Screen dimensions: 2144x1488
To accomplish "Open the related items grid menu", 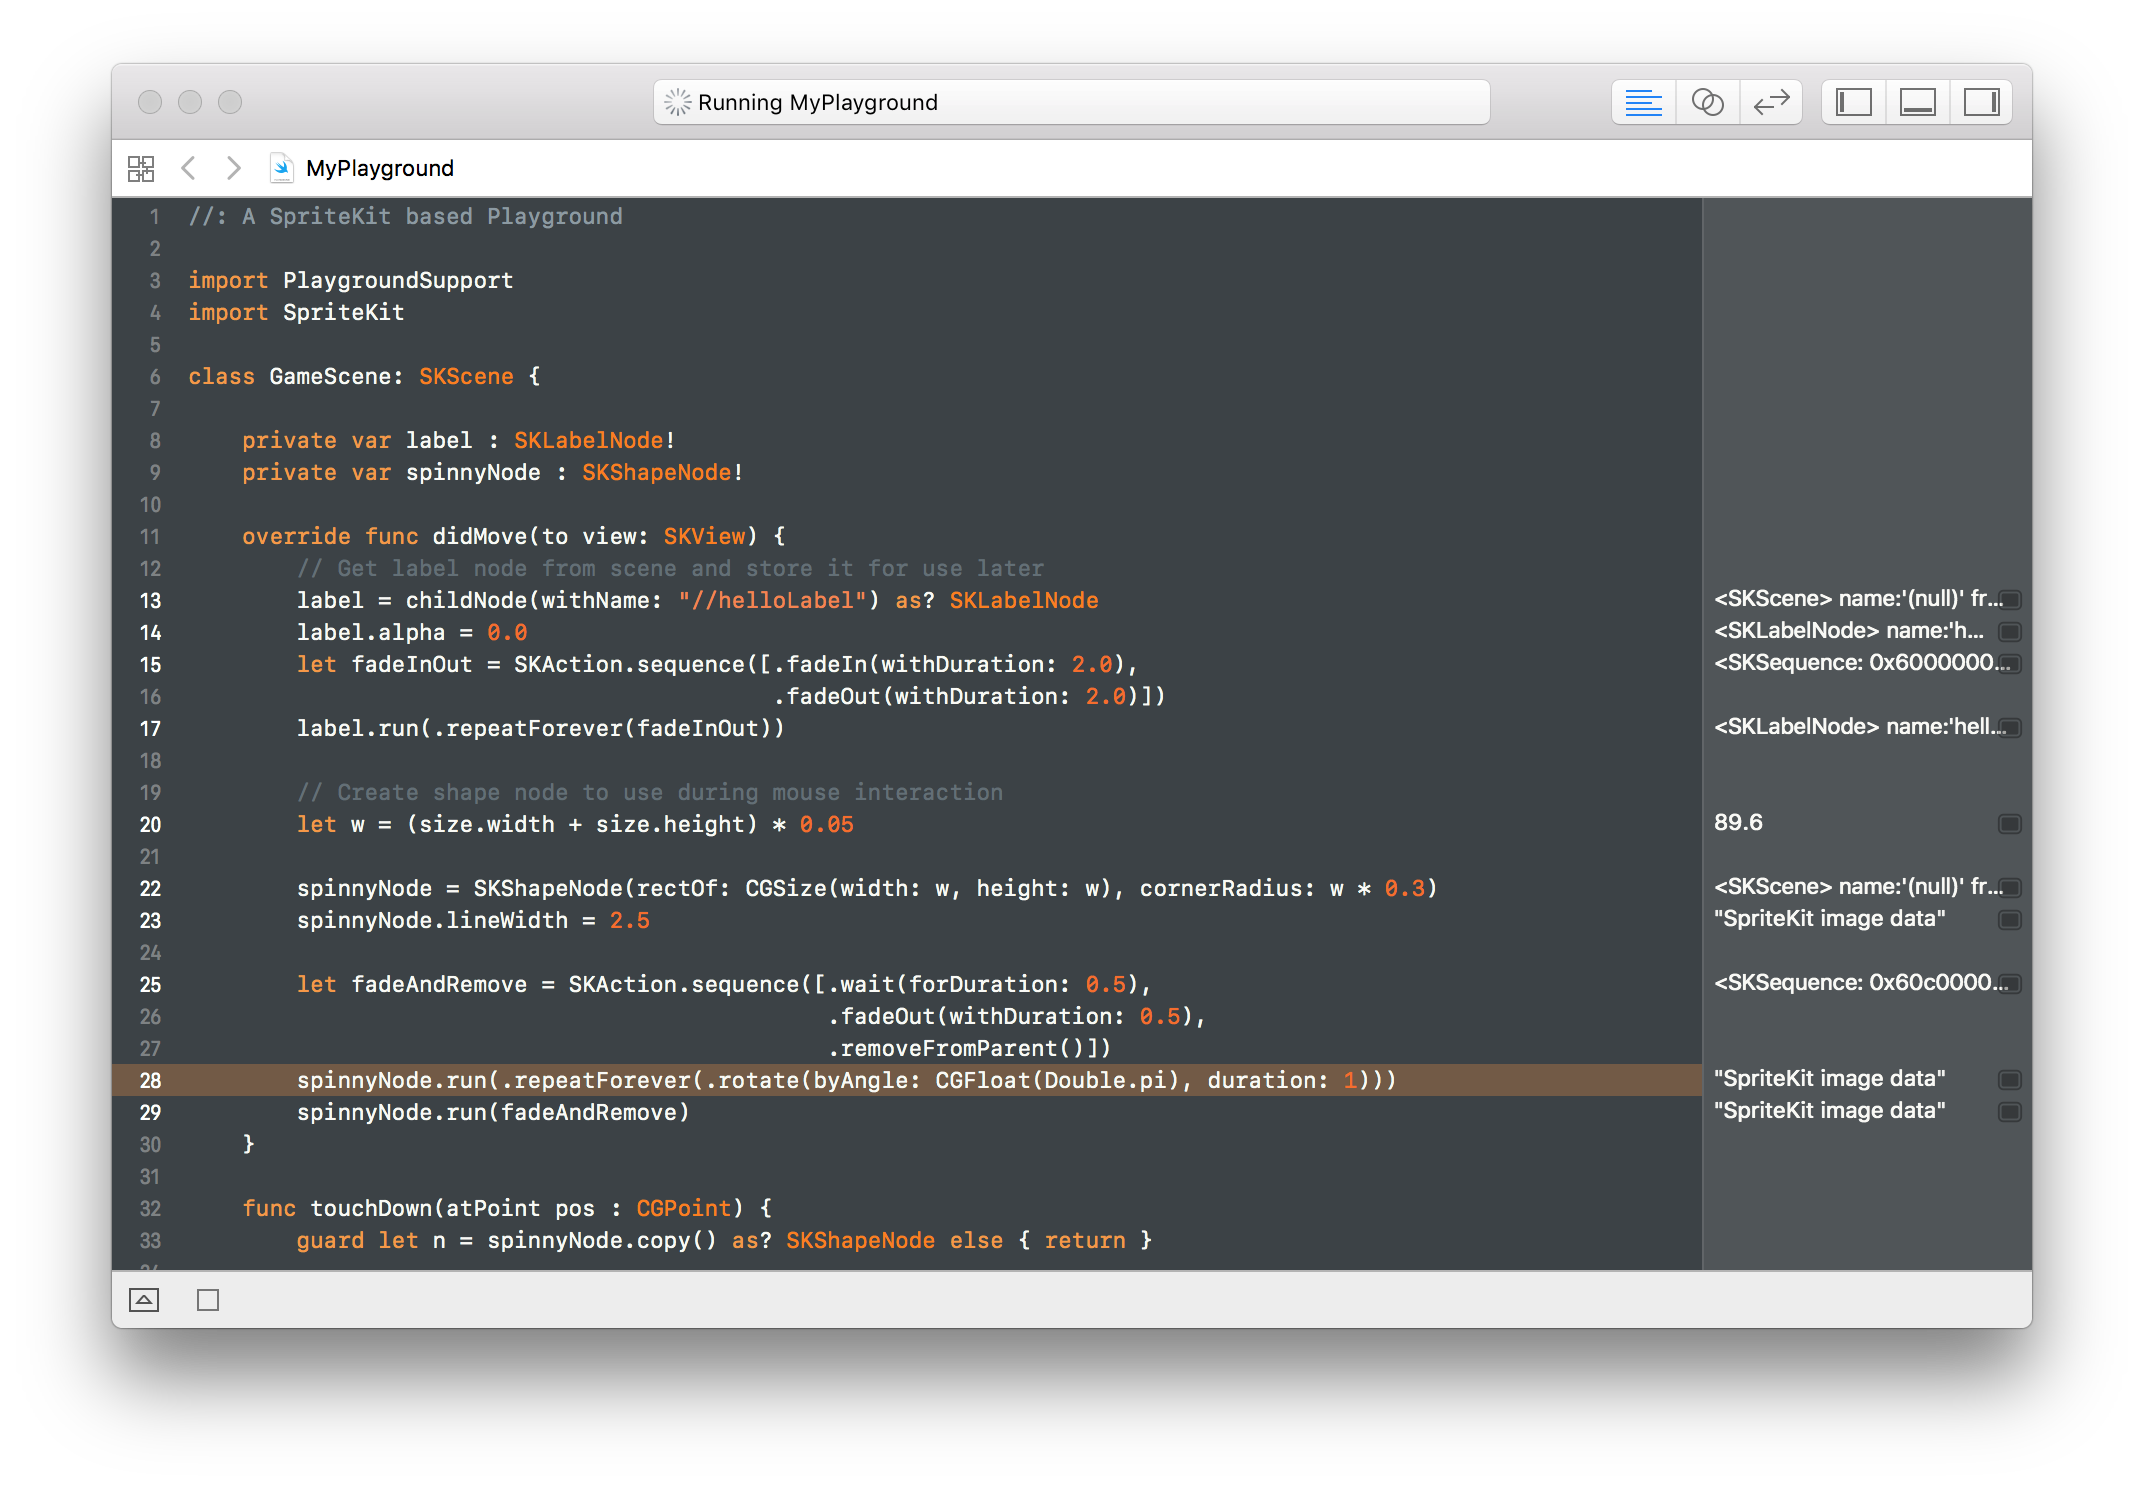I will pos(141,168).
